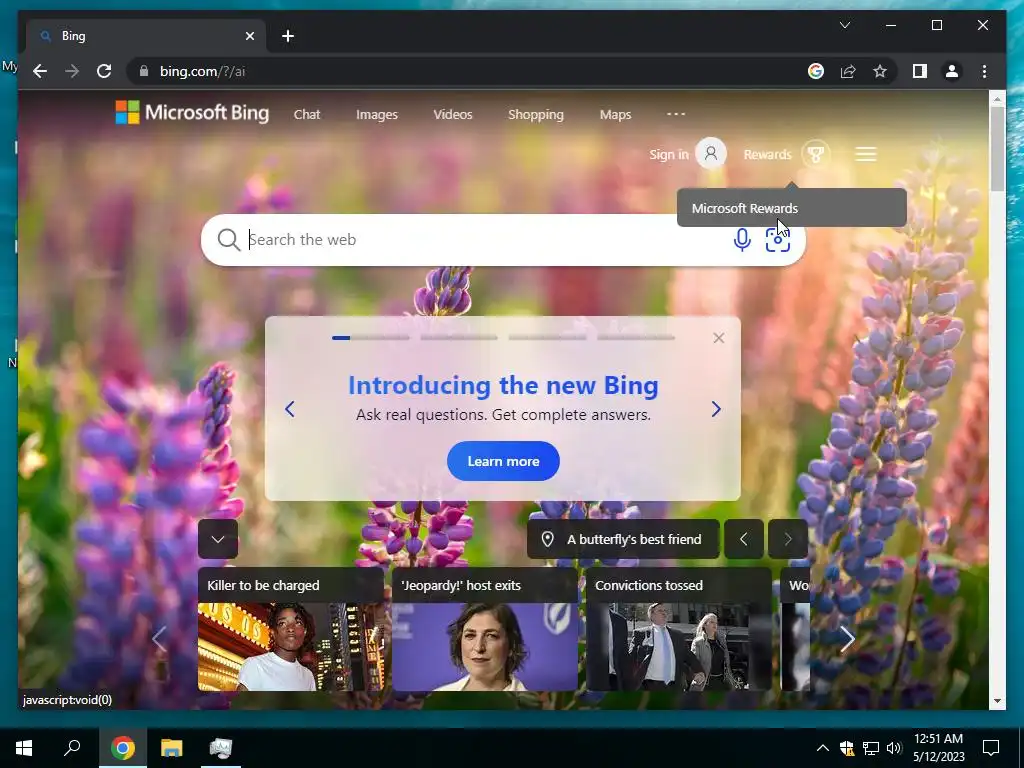This screenshot has width=1024, height=768.
Task: Focus the Search the web input field
Action: point(483,240)
